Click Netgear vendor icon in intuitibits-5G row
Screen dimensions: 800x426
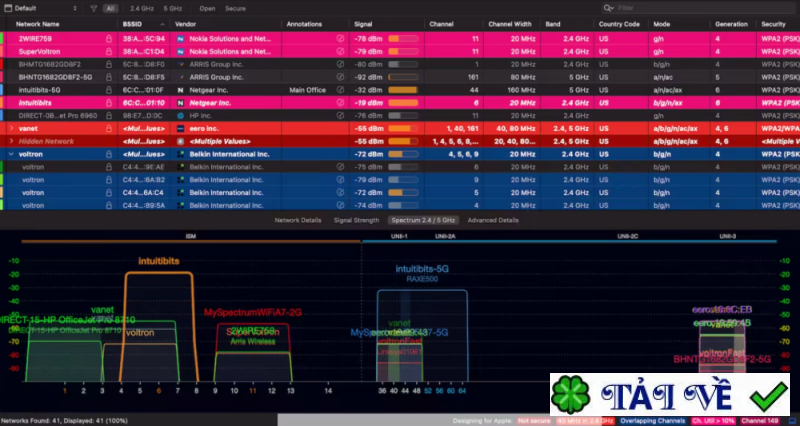[180, 90]
